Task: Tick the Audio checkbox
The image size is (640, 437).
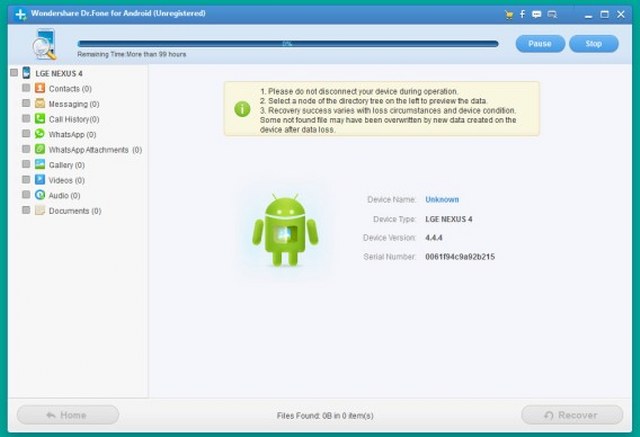Action: (26, 195)
